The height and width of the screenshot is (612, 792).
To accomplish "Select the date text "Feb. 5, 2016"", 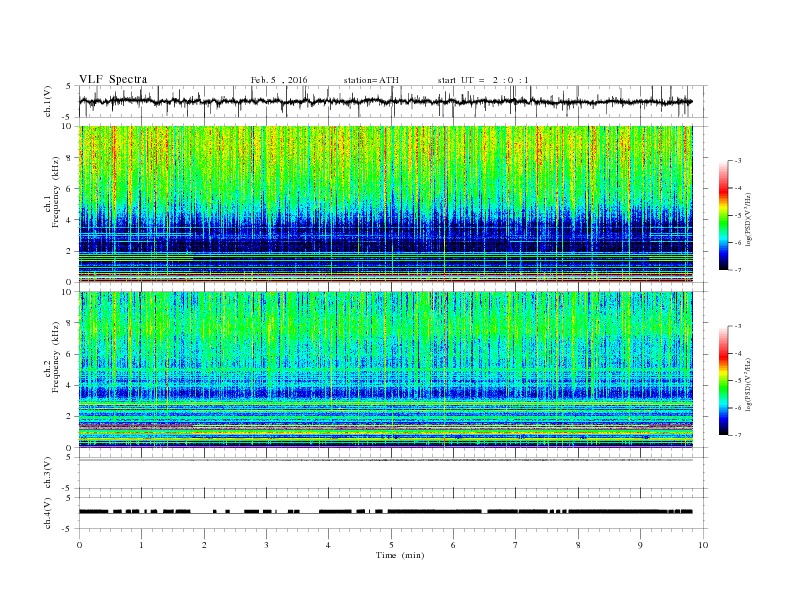I will tap(279, 80).
